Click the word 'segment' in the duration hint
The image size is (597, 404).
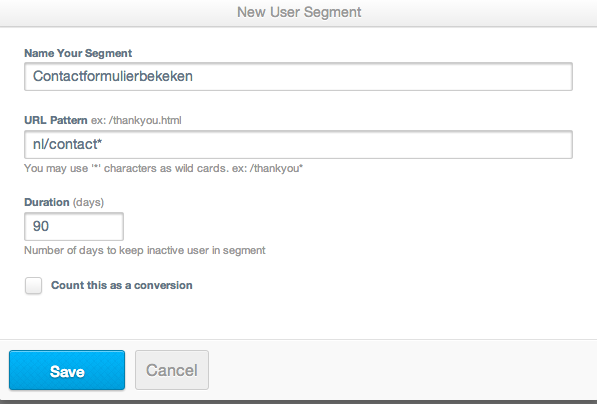pyautogui.click(x=244, y=251)
